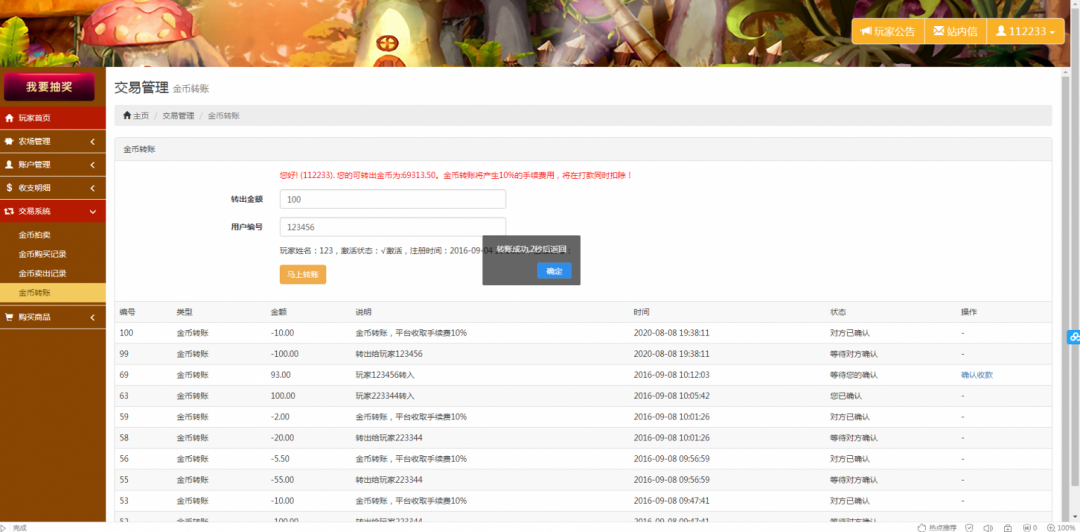The image size is (1080, 532).
Task: Click the 我要抽奖 lottery banner button
Action: [x=49, y=87]
